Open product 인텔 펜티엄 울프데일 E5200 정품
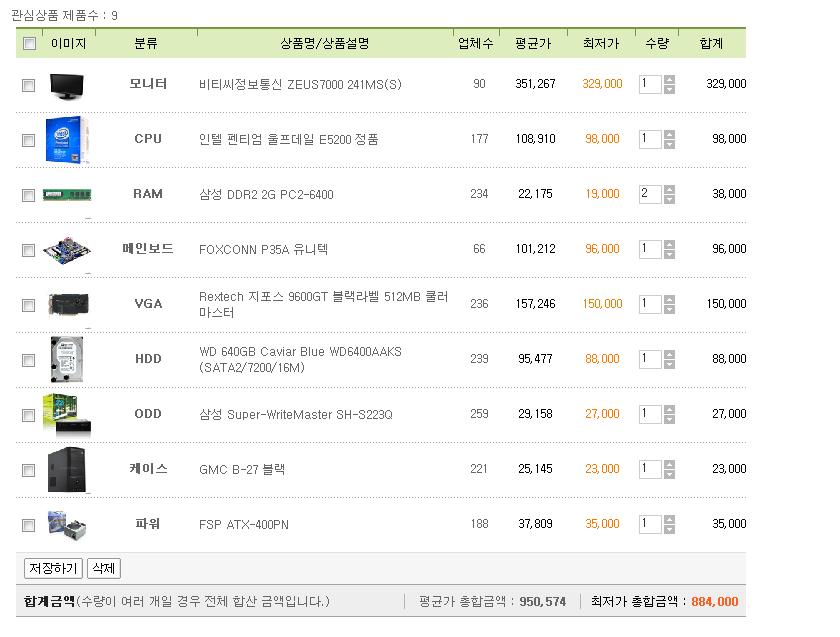The height and width of the screenshot is (637, 840). coord(288,139)
